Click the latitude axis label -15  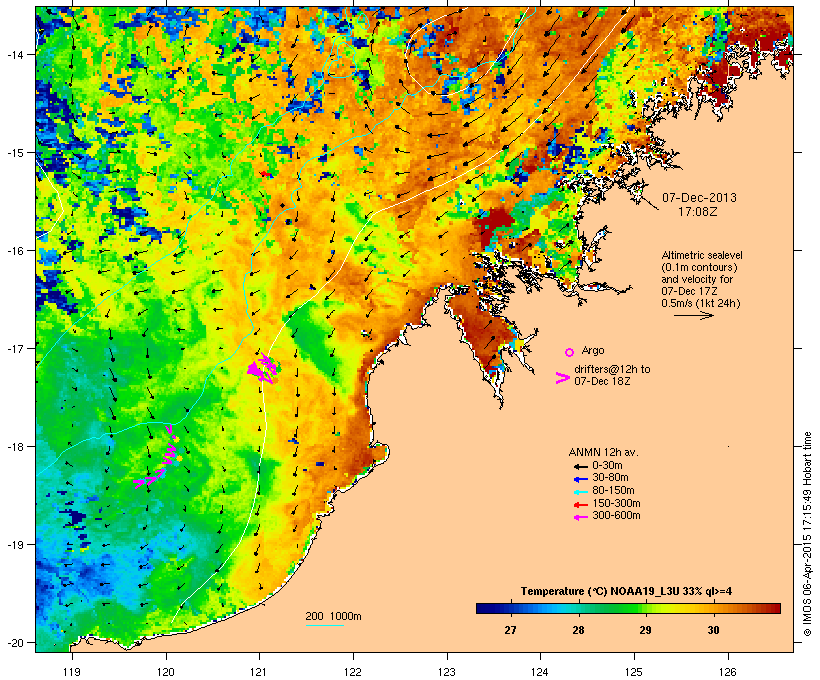(x=15, y=153)
